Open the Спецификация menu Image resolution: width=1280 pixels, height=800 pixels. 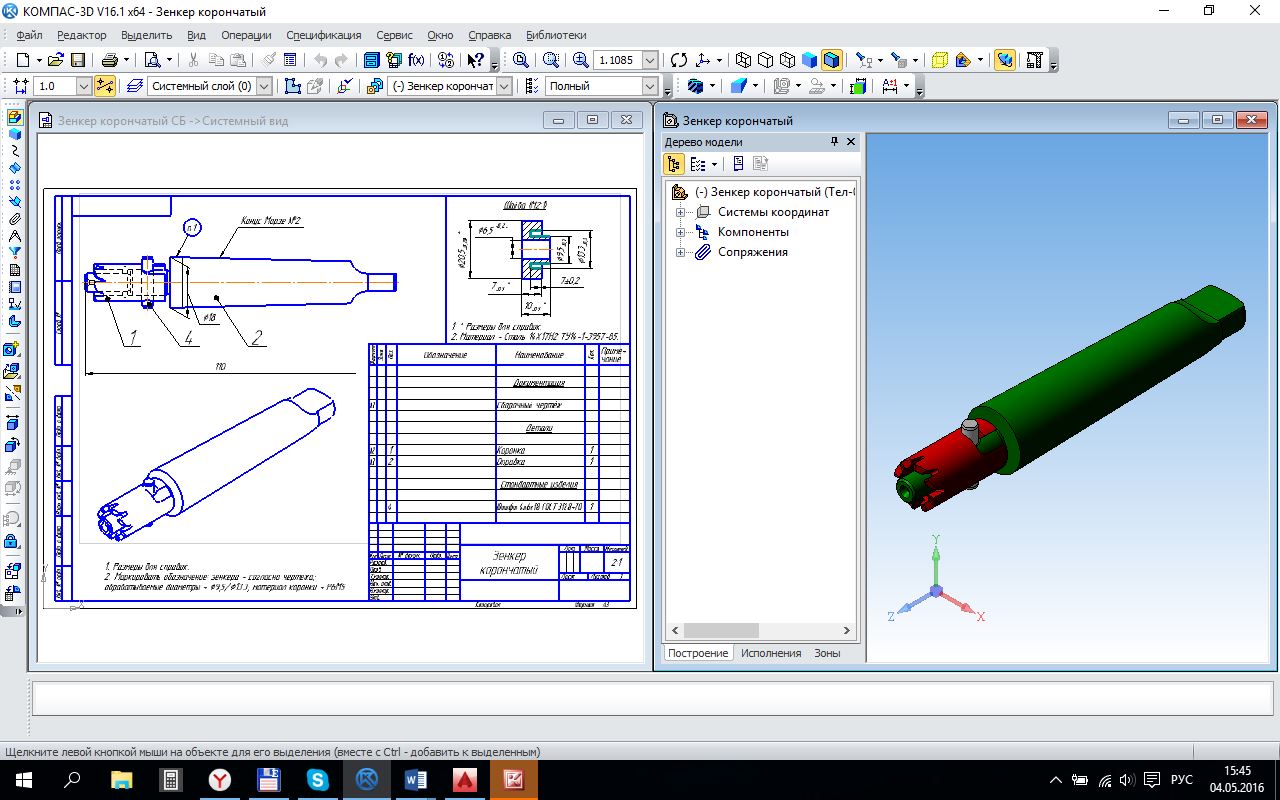click(324, 35)
